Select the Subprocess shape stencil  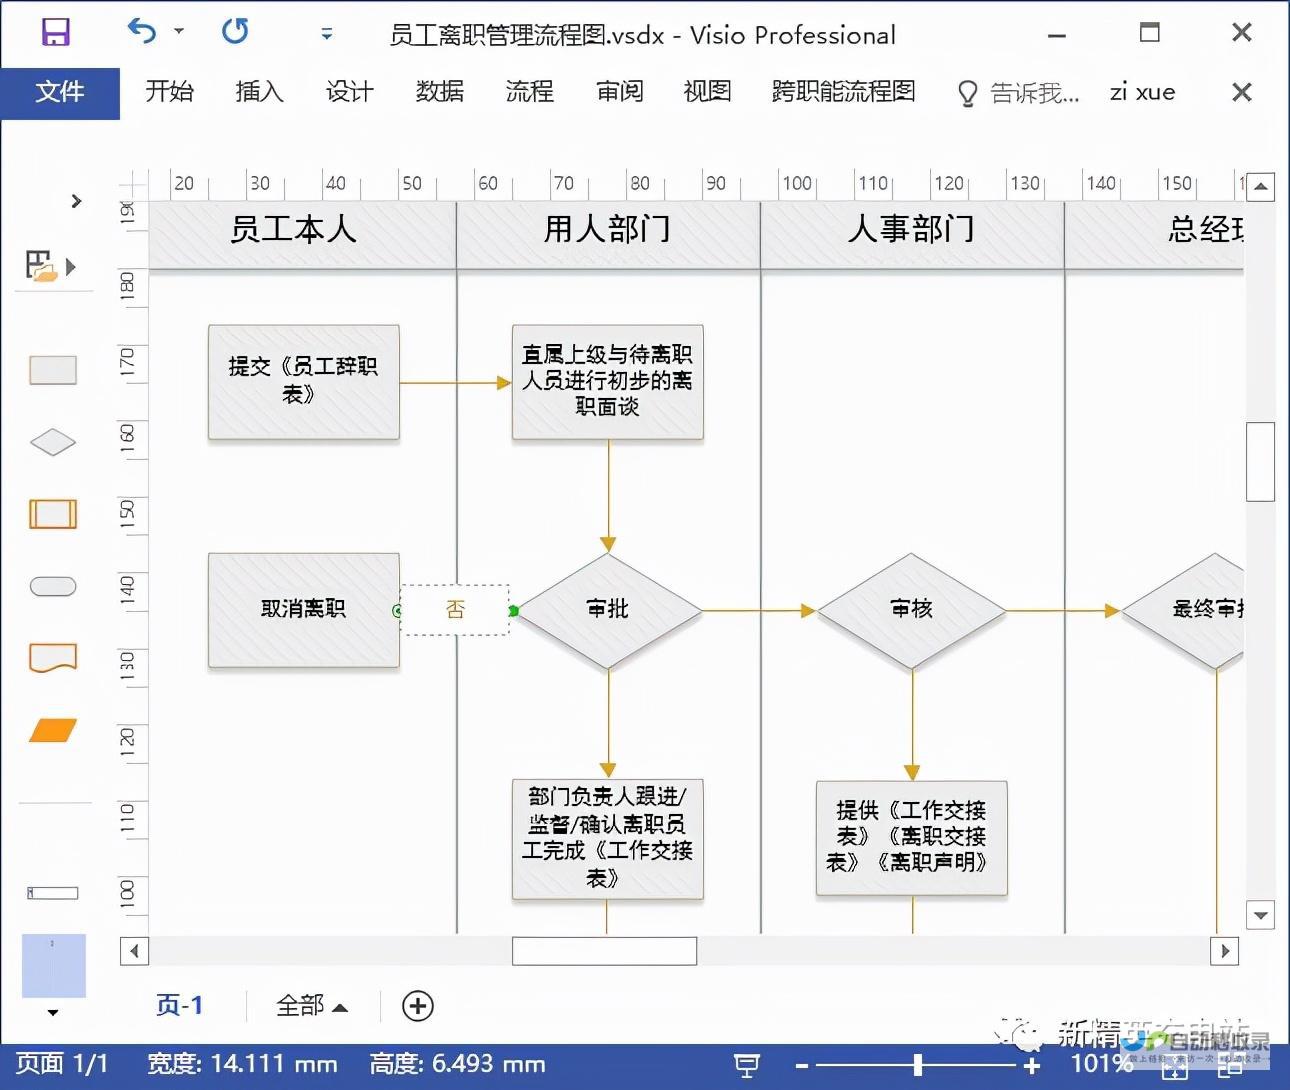pyautogui.click(x=53, y=514)
